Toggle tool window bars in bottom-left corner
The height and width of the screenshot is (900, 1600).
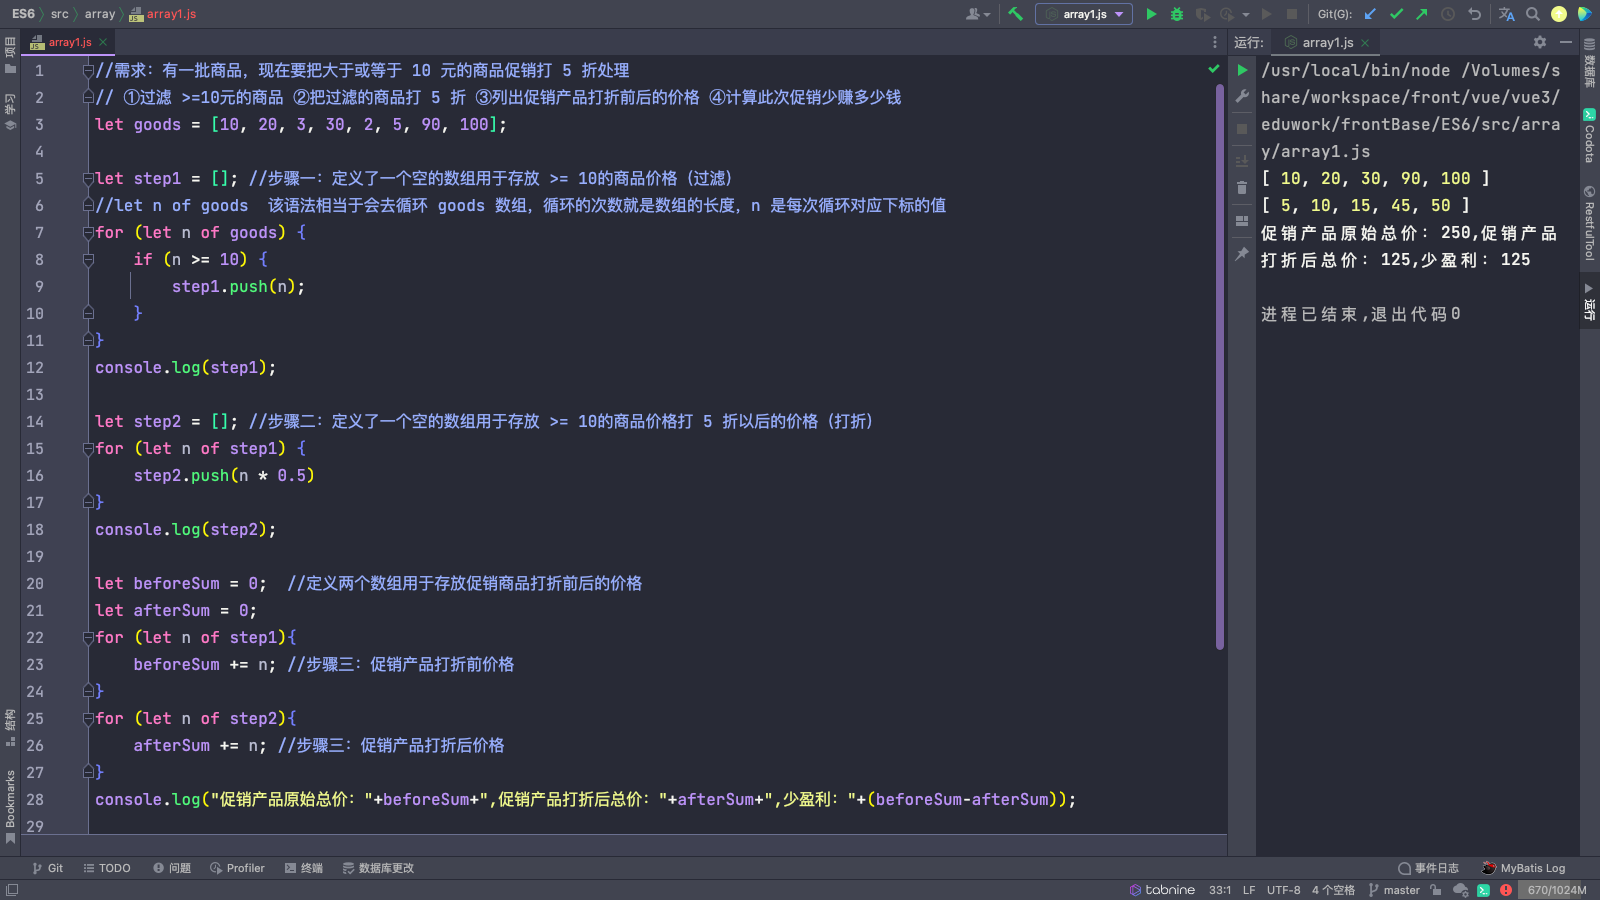pyautogui.click(x=12, y=890)
